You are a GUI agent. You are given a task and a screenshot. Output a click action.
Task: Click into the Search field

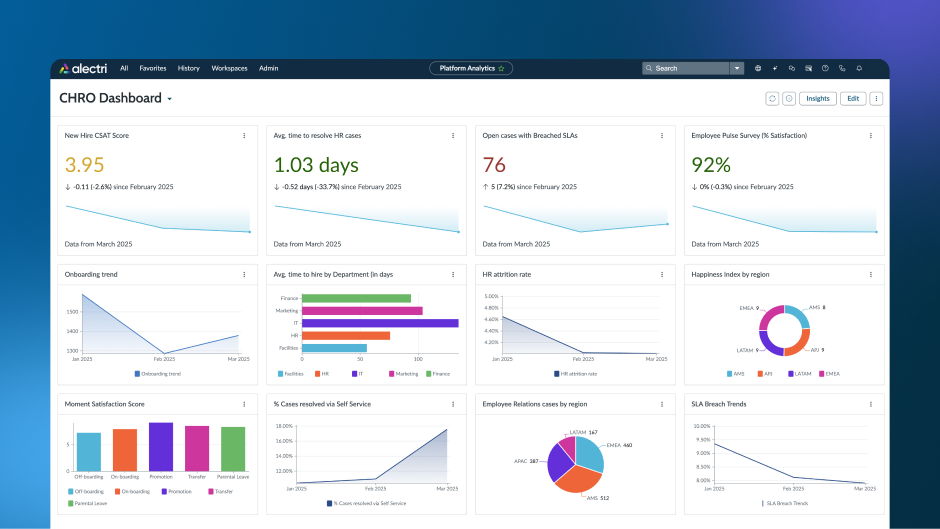pyautogui.click(x=686, y=68)
